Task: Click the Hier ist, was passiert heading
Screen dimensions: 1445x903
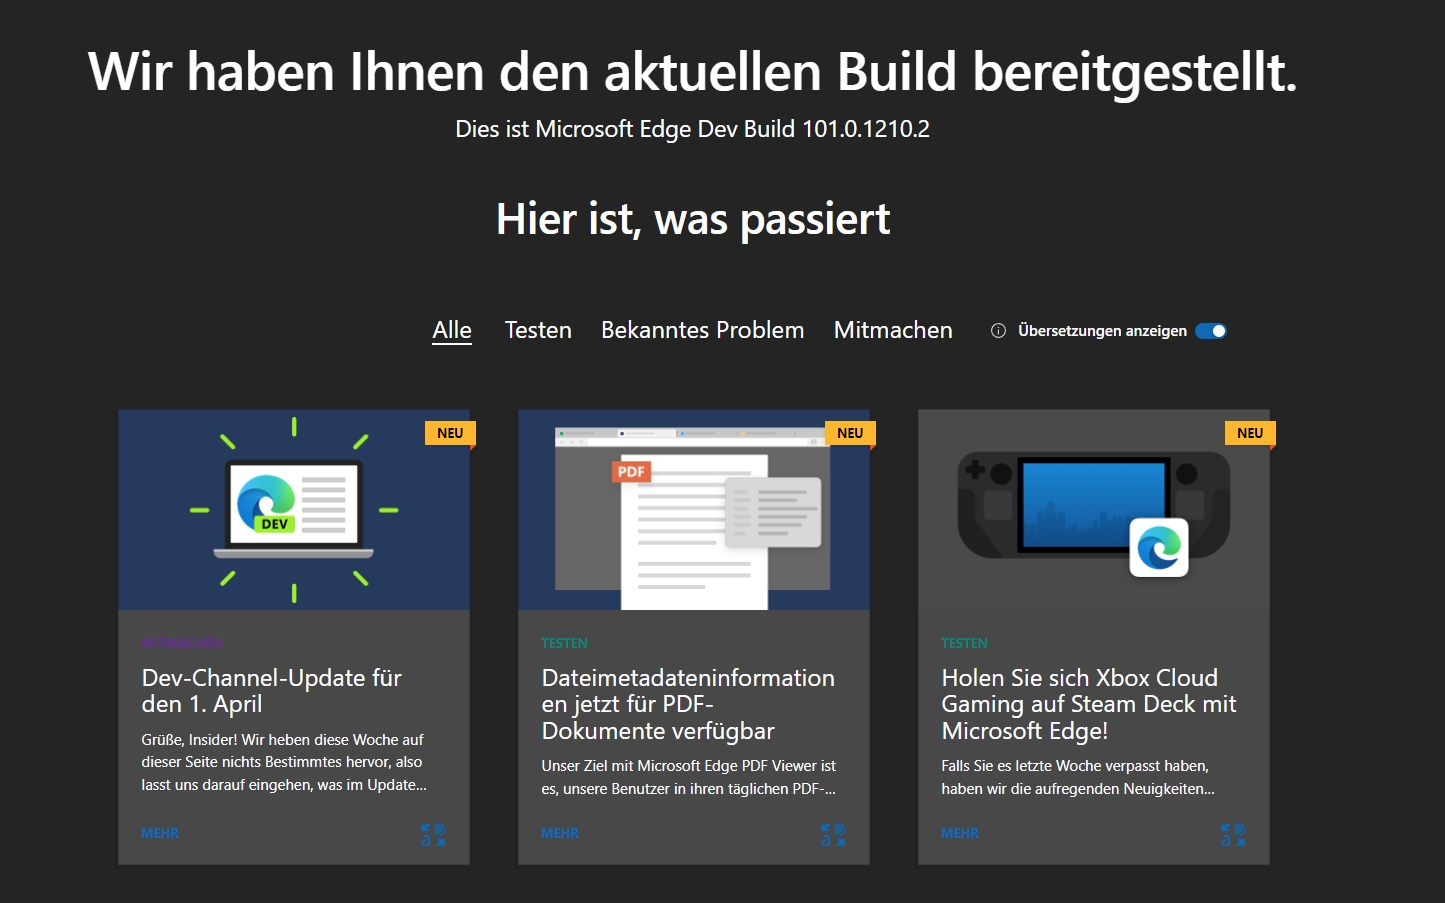Action: point(693,219)
